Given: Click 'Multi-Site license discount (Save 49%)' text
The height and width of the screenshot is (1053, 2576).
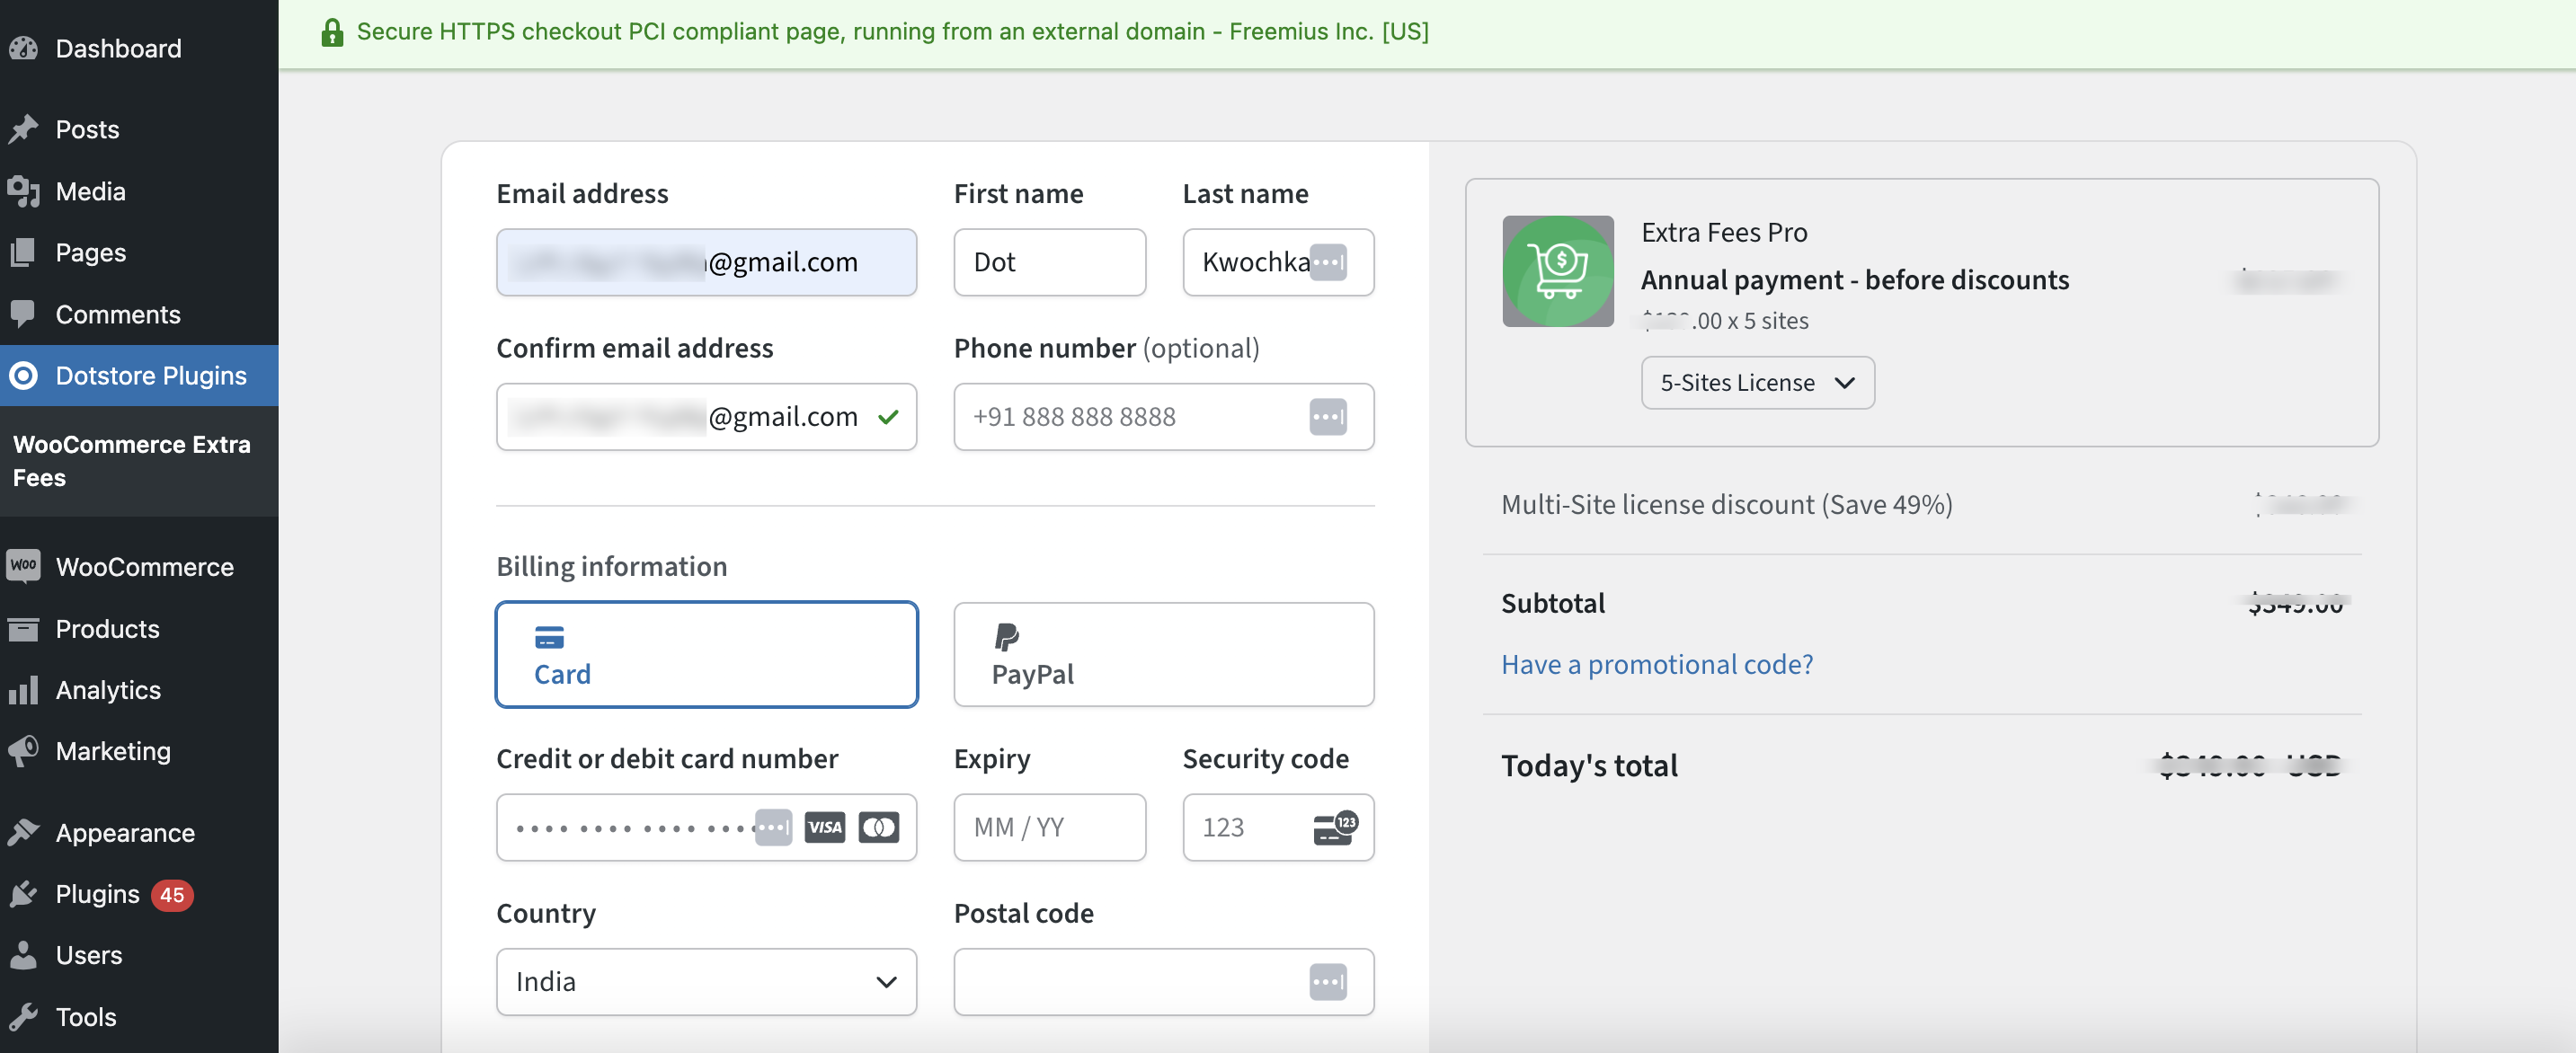Looking at the screenshot, I should tap(1727, 504).
